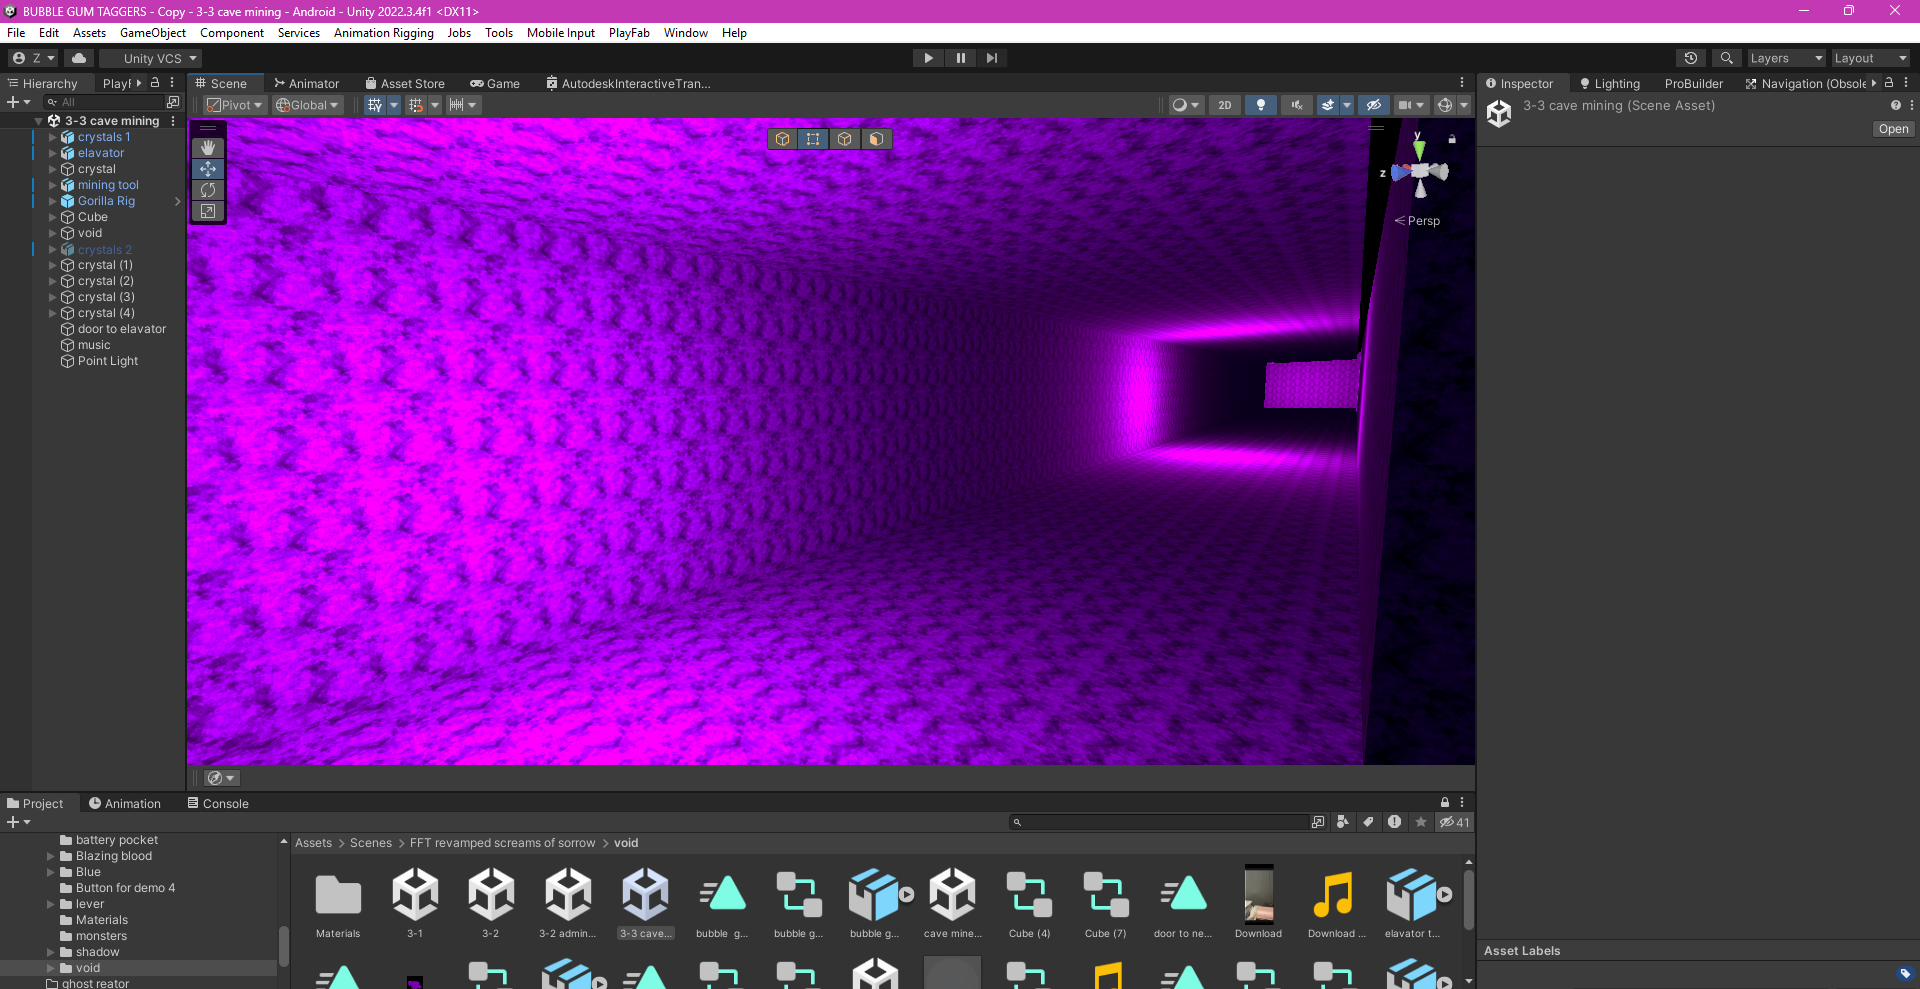Toggle scene audio mute

(x=1297, y=105)
